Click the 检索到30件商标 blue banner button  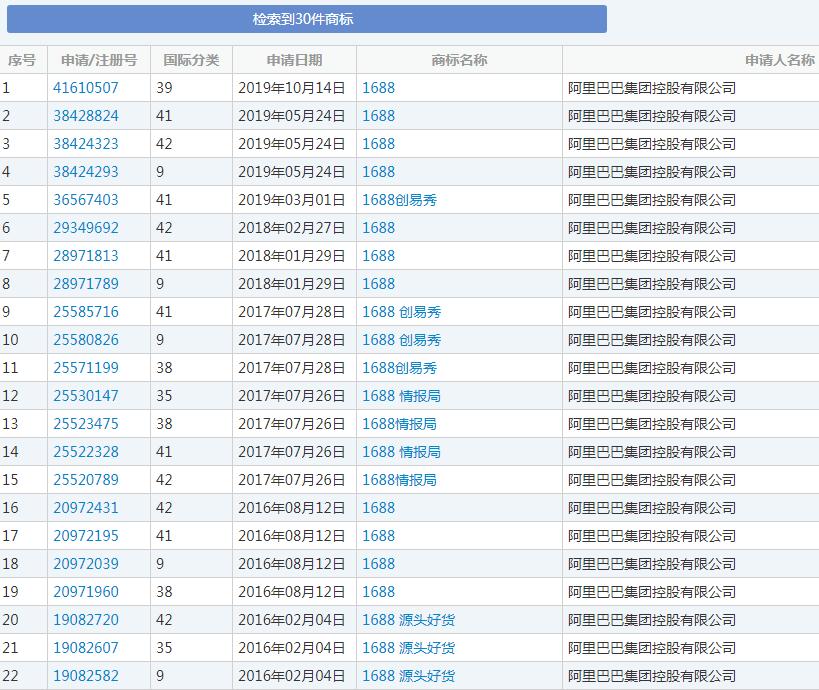click(x=303, y=19)
